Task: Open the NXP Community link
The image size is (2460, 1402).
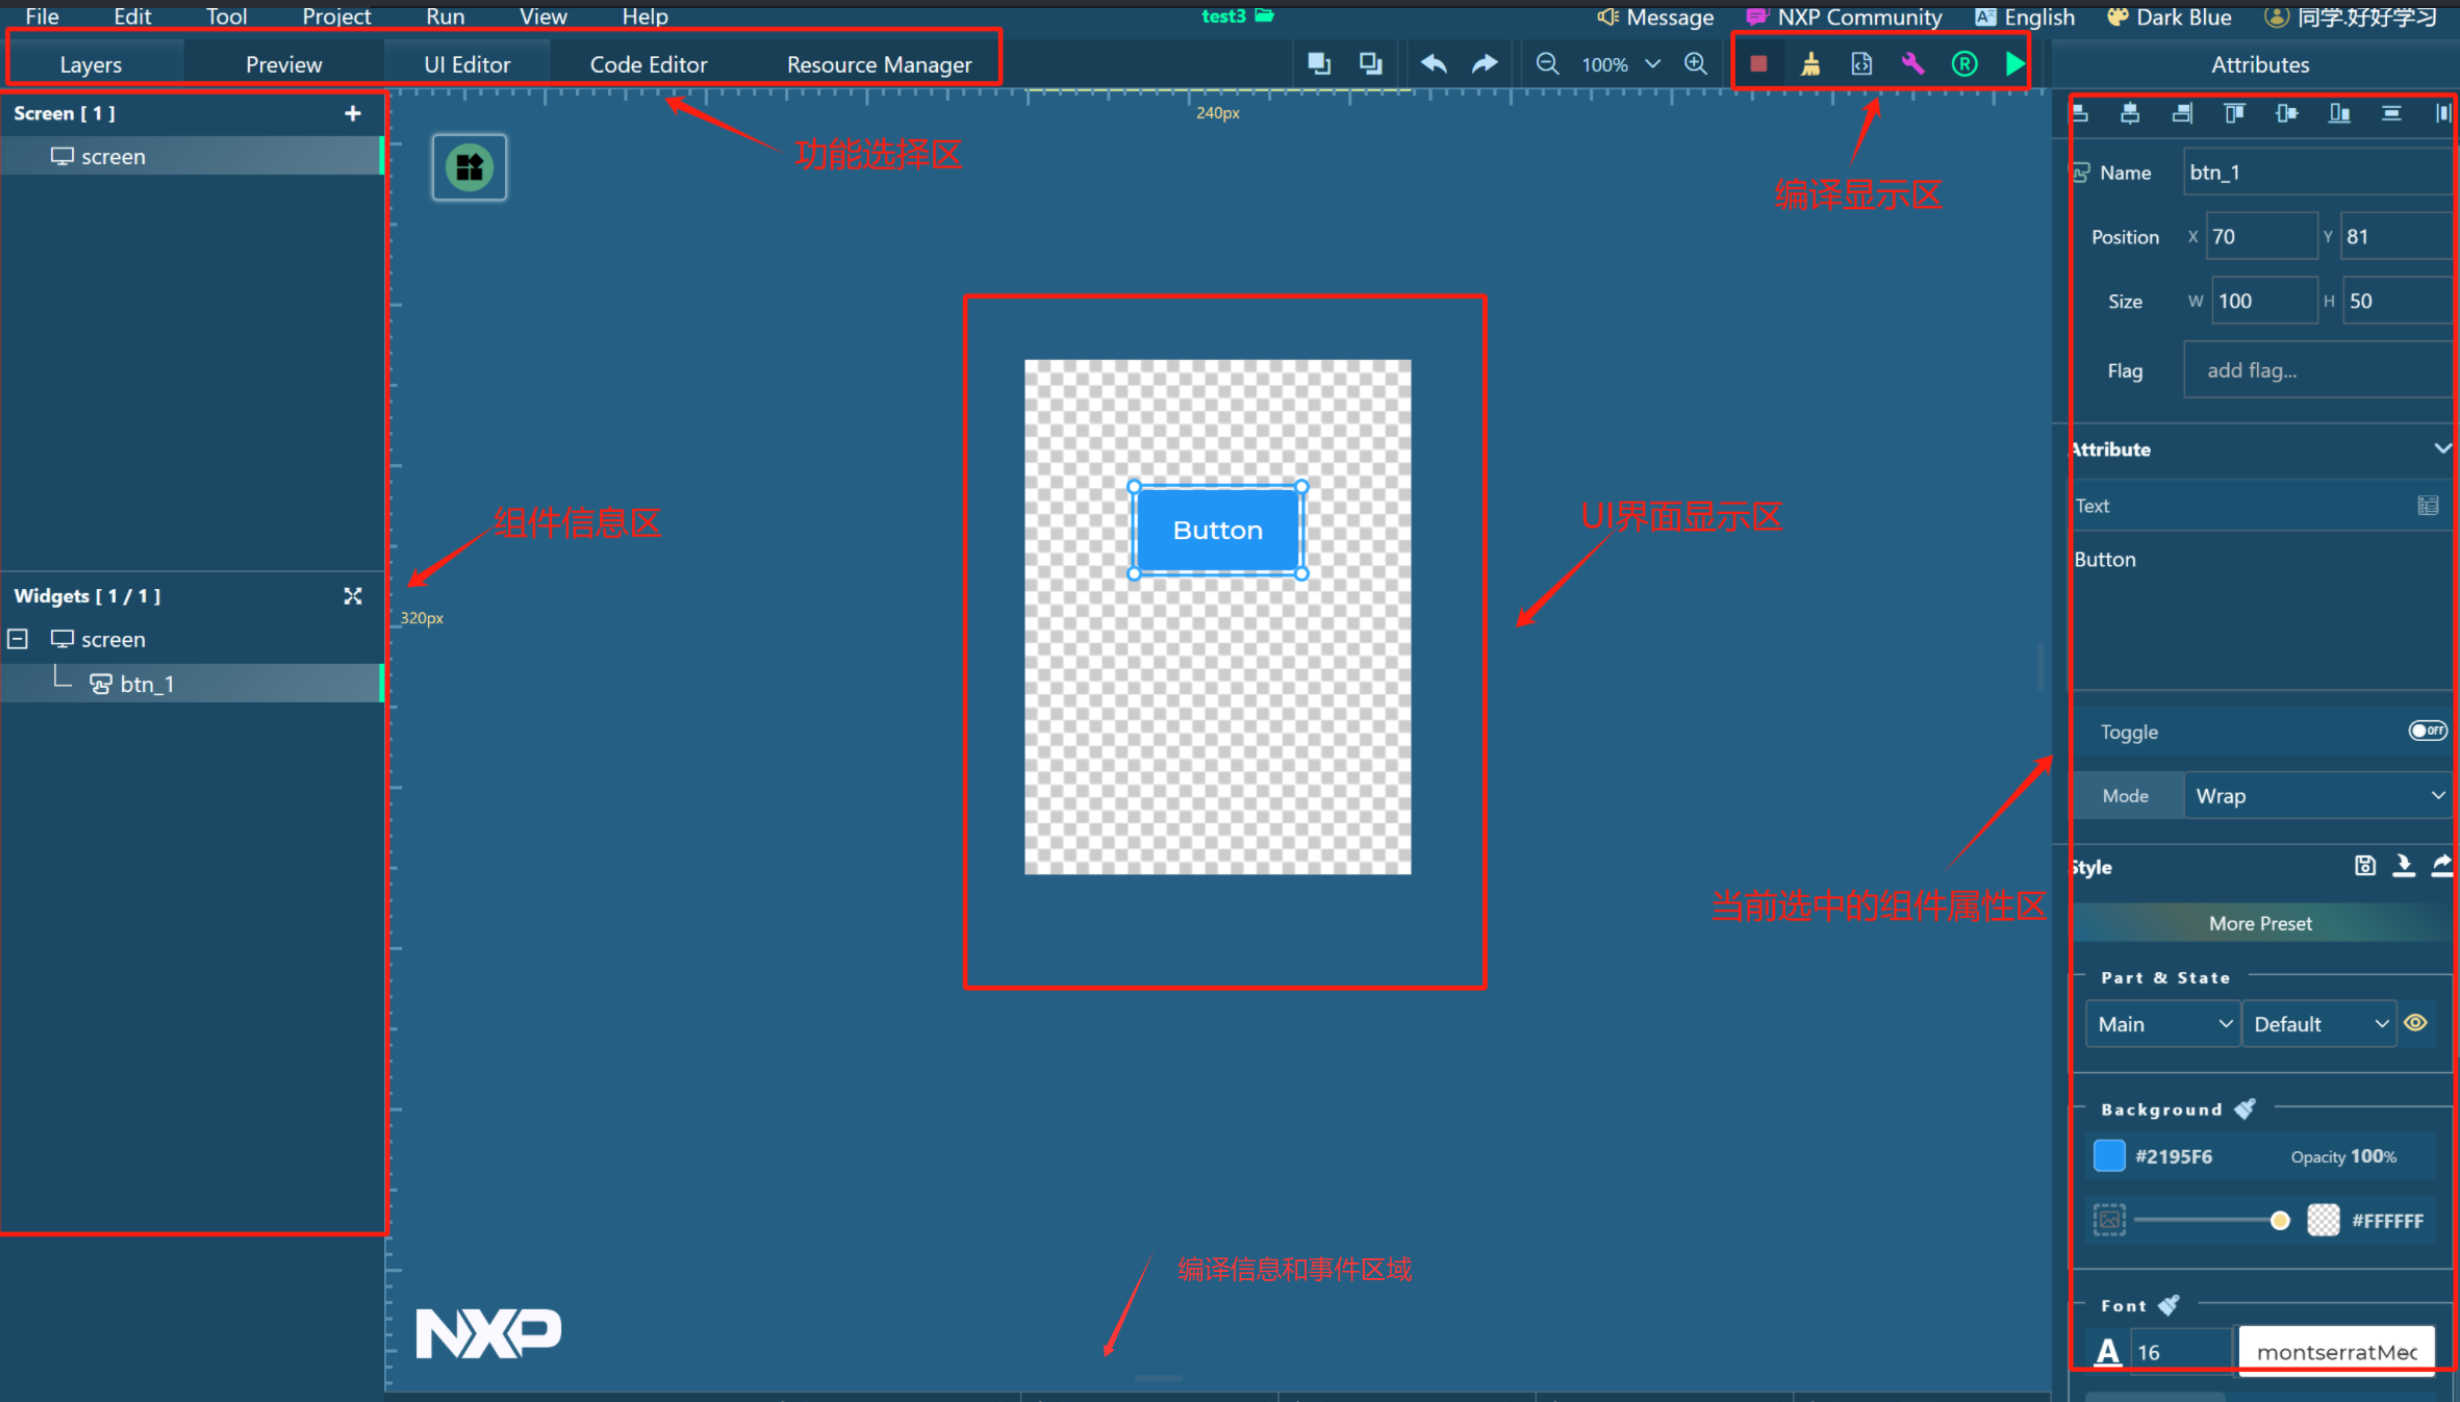Action: click(1845, 17)
